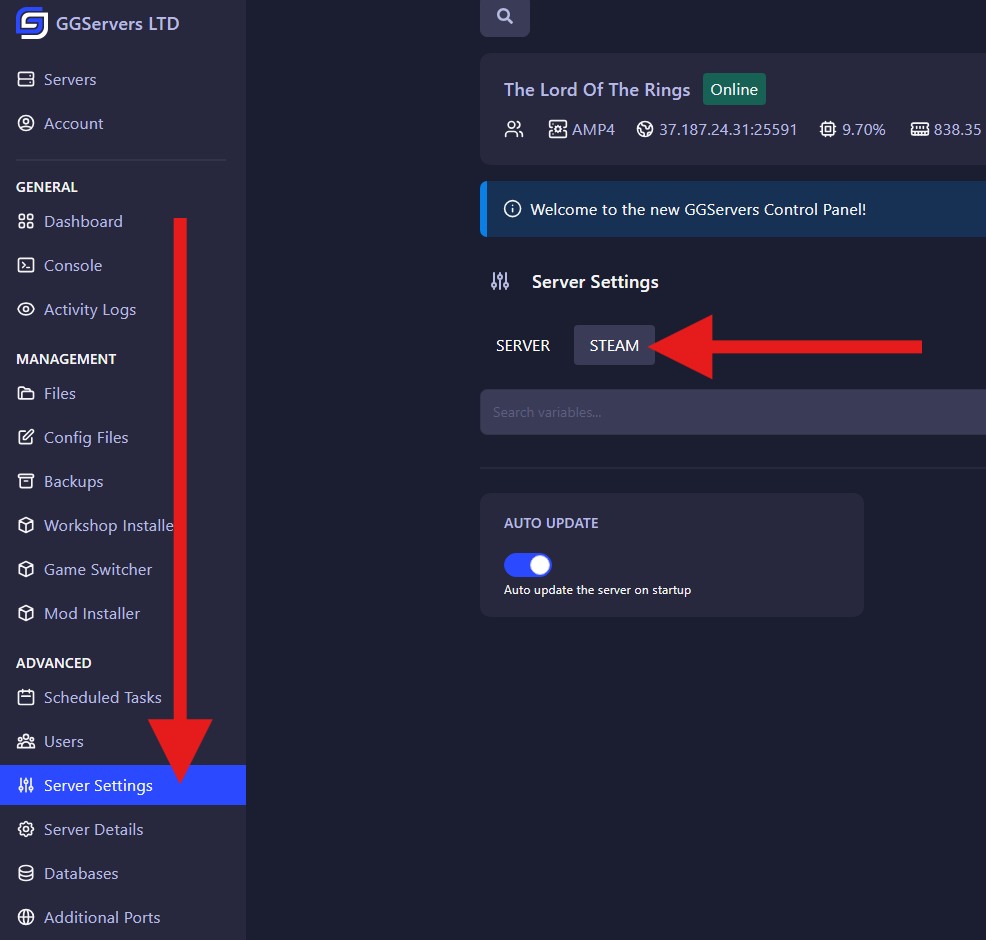Screen dimensions: 986x940
Task: Open Console via its terminal icon
Action: 26,266
